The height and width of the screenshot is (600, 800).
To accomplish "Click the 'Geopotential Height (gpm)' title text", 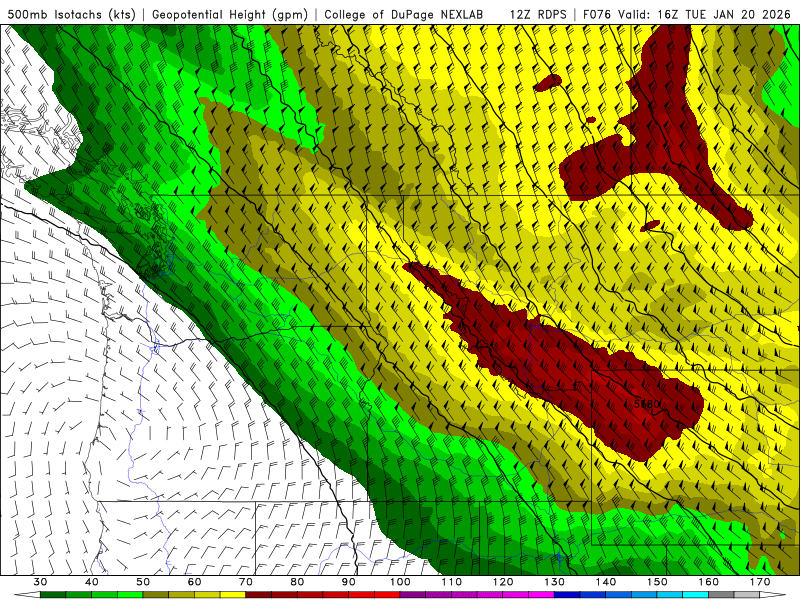I will pos(230,14).
